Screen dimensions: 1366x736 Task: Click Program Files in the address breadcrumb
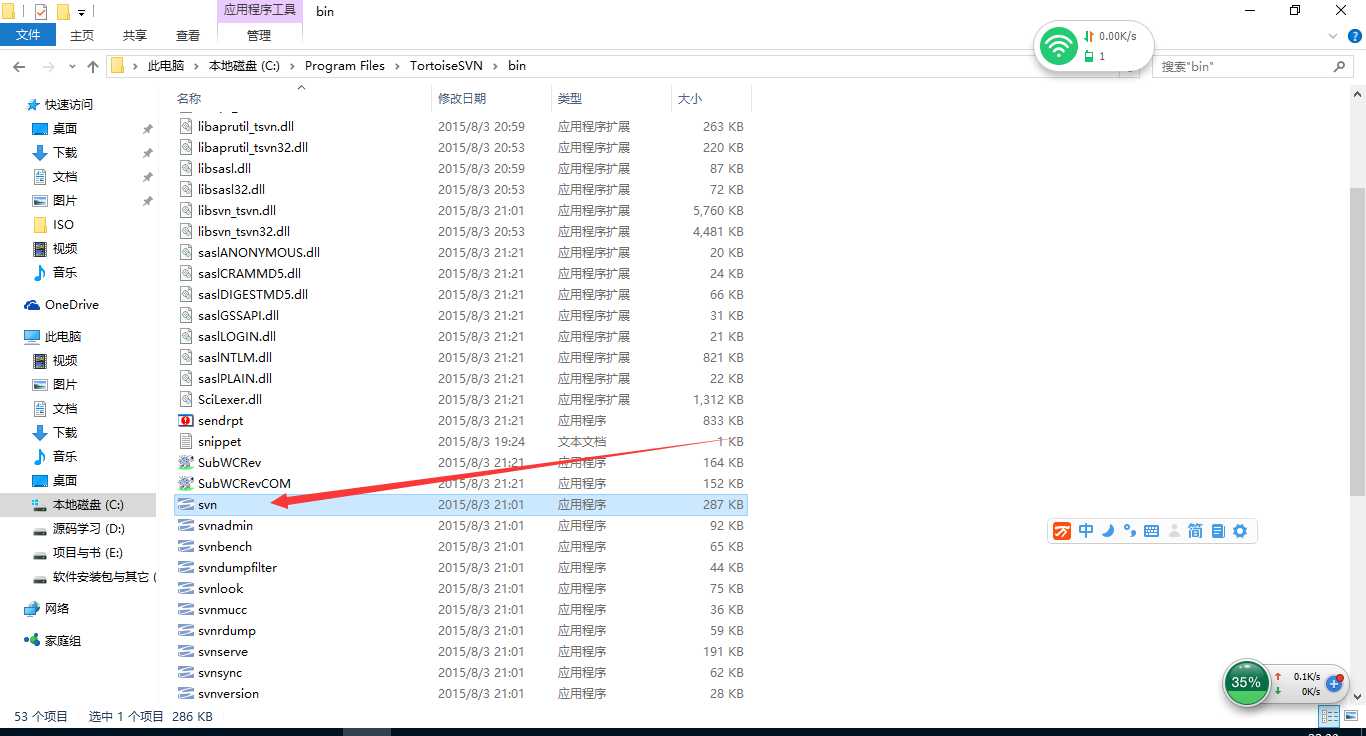click(345, 66)
